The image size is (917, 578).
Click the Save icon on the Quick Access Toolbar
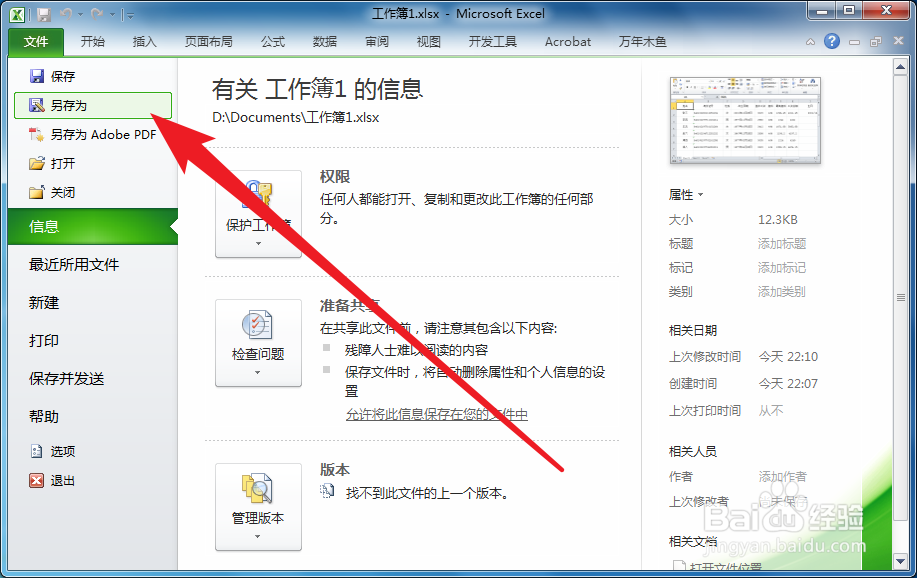(x=42, y=13)
